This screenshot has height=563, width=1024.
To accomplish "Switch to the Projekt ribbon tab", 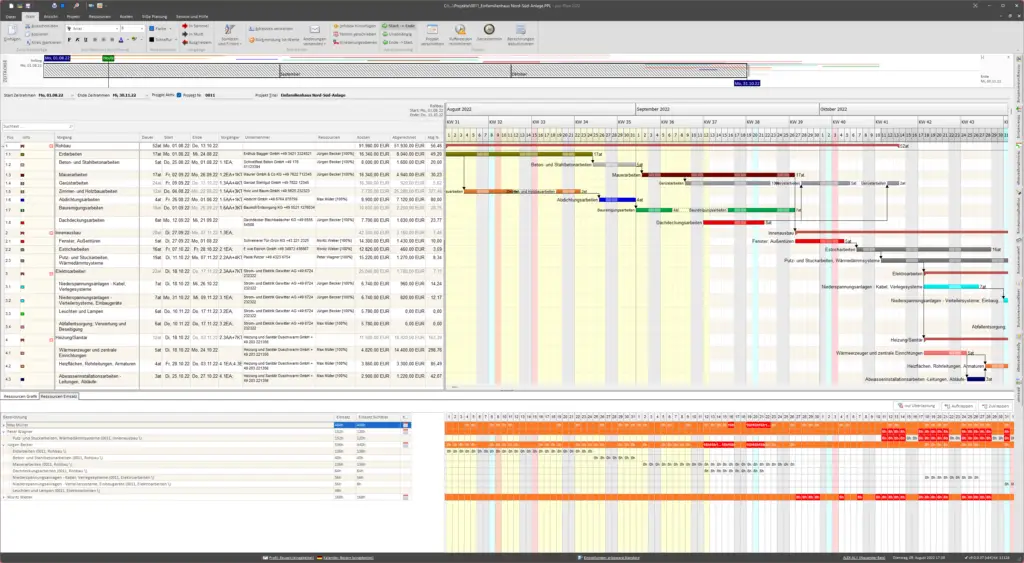I will click(x=73, y=16).
